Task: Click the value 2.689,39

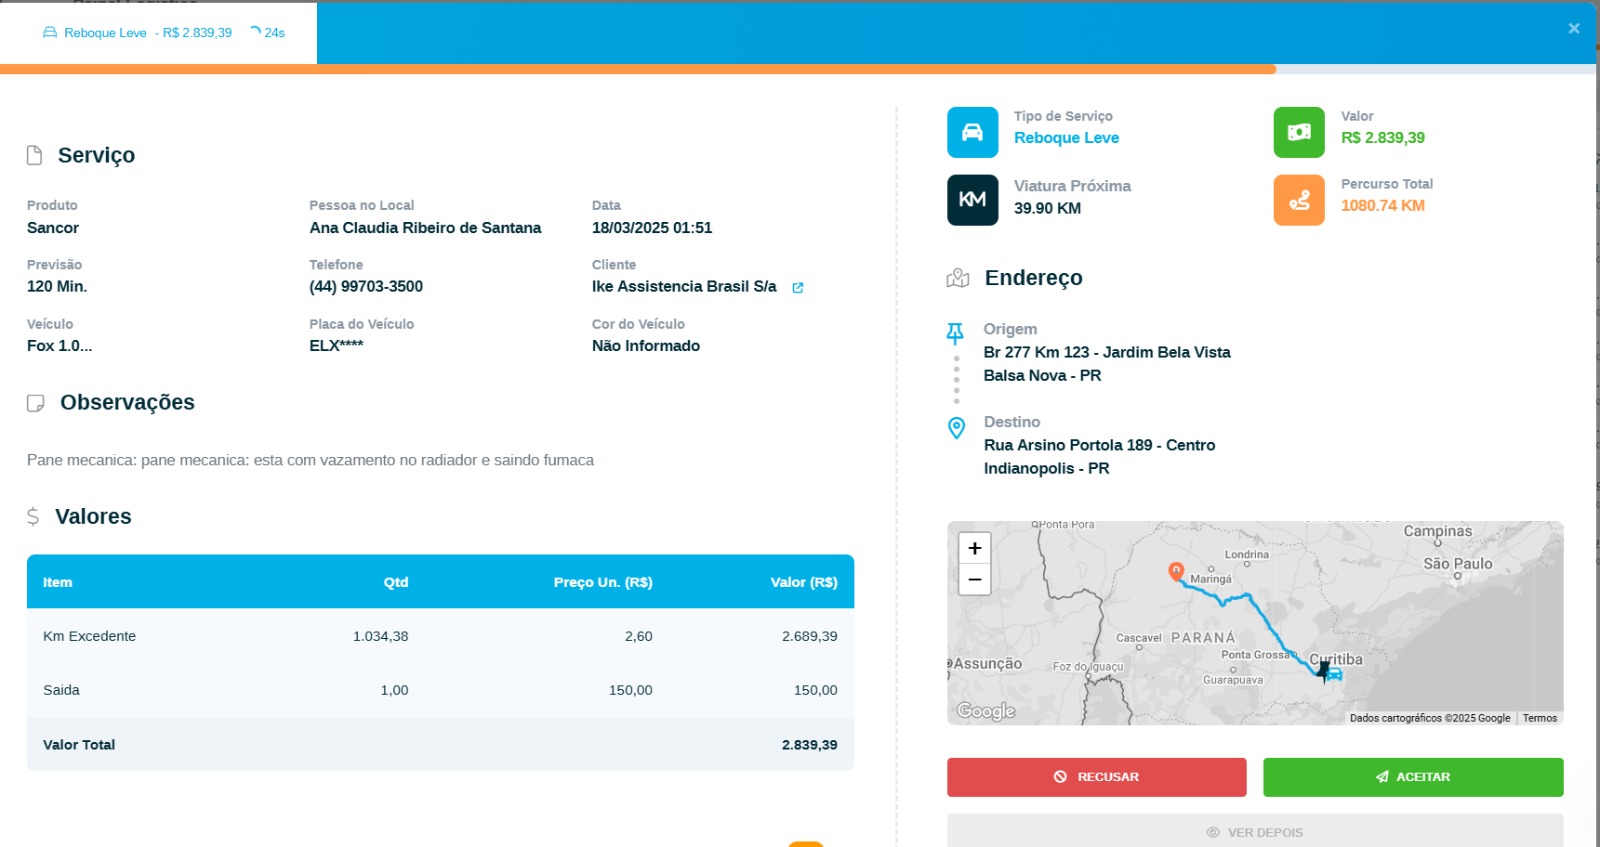Action: point(810,636)
